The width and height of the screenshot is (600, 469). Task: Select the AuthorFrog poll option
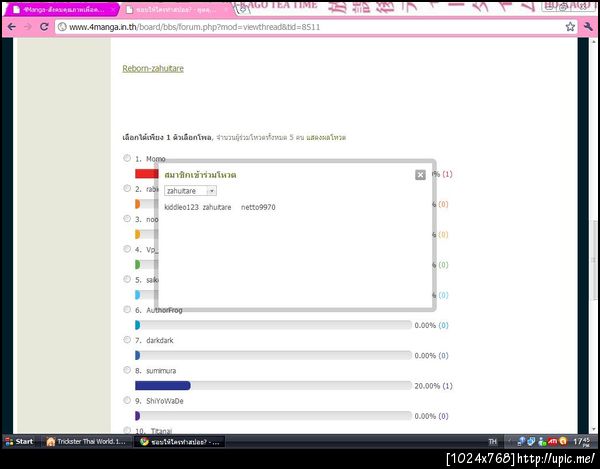pyautogui.click(x=127, y=309)
